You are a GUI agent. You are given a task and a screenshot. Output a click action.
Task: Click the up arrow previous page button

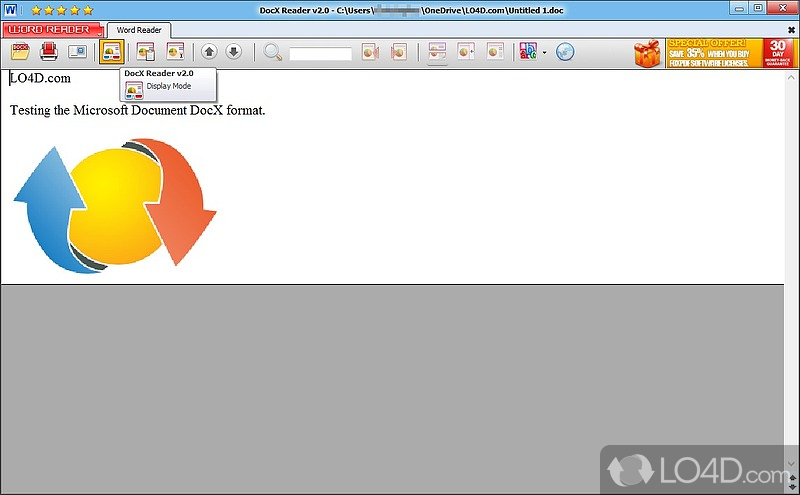click(x=209, y=52)
